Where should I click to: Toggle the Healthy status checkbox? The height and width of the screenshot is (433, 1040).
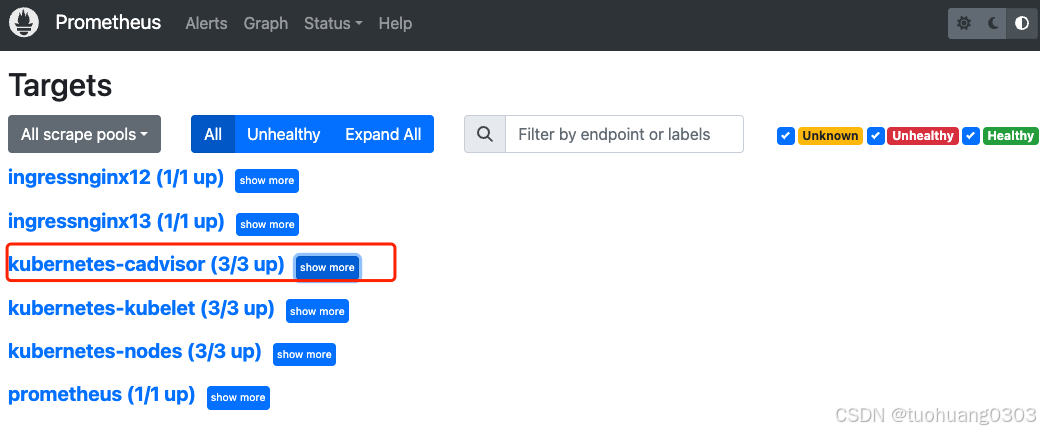pyautogui.click(x=971, y=136)
